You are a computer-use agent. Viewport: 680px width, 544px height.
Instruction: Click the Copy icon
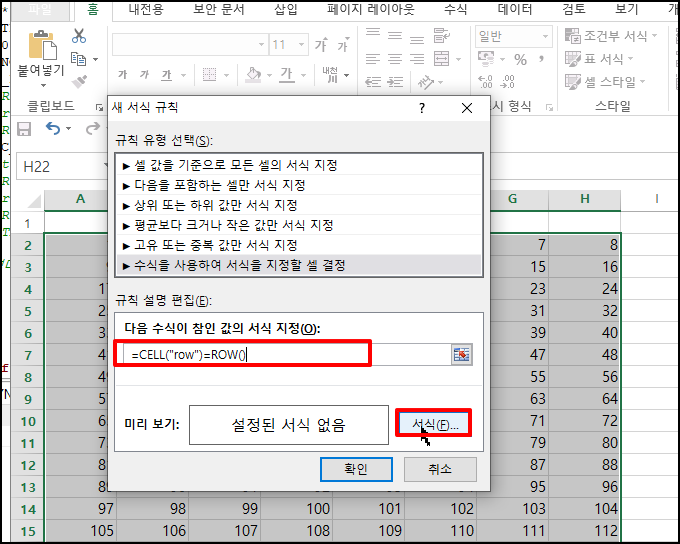coord(78,59)
